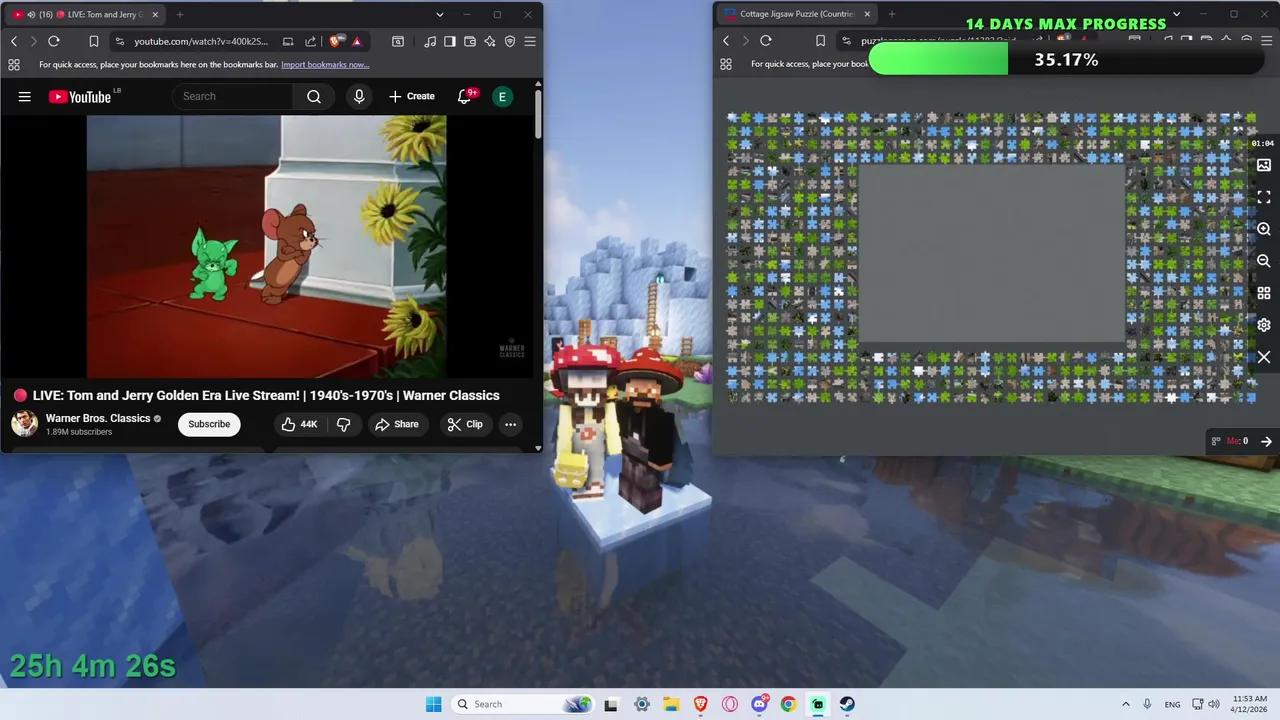
Task: Toggle fullscreen on the jigsaw puzzle
Action: tap(1264, 197)
